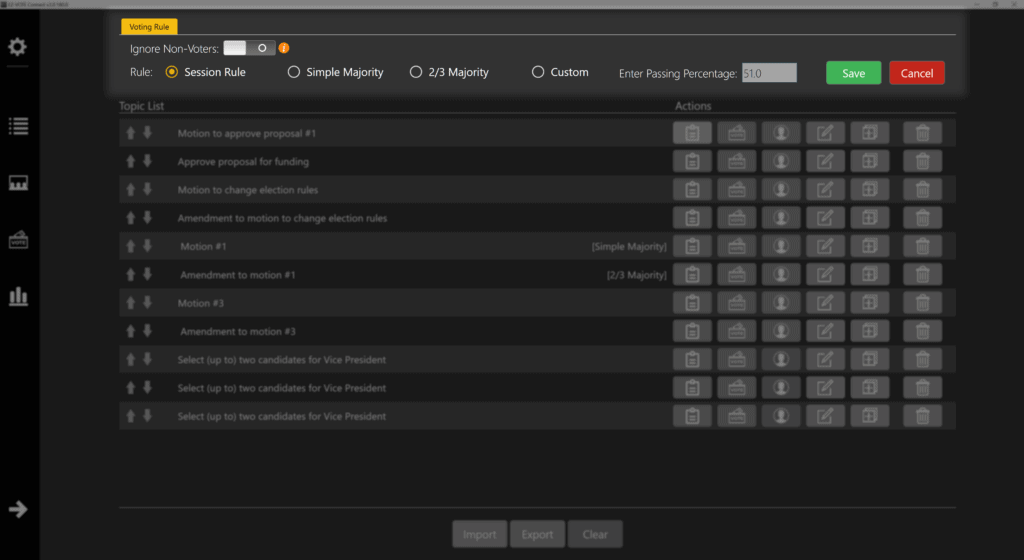Click clipboard icon for 'Motion to change election rules'
1024x560 pixels.
(692, 190)
